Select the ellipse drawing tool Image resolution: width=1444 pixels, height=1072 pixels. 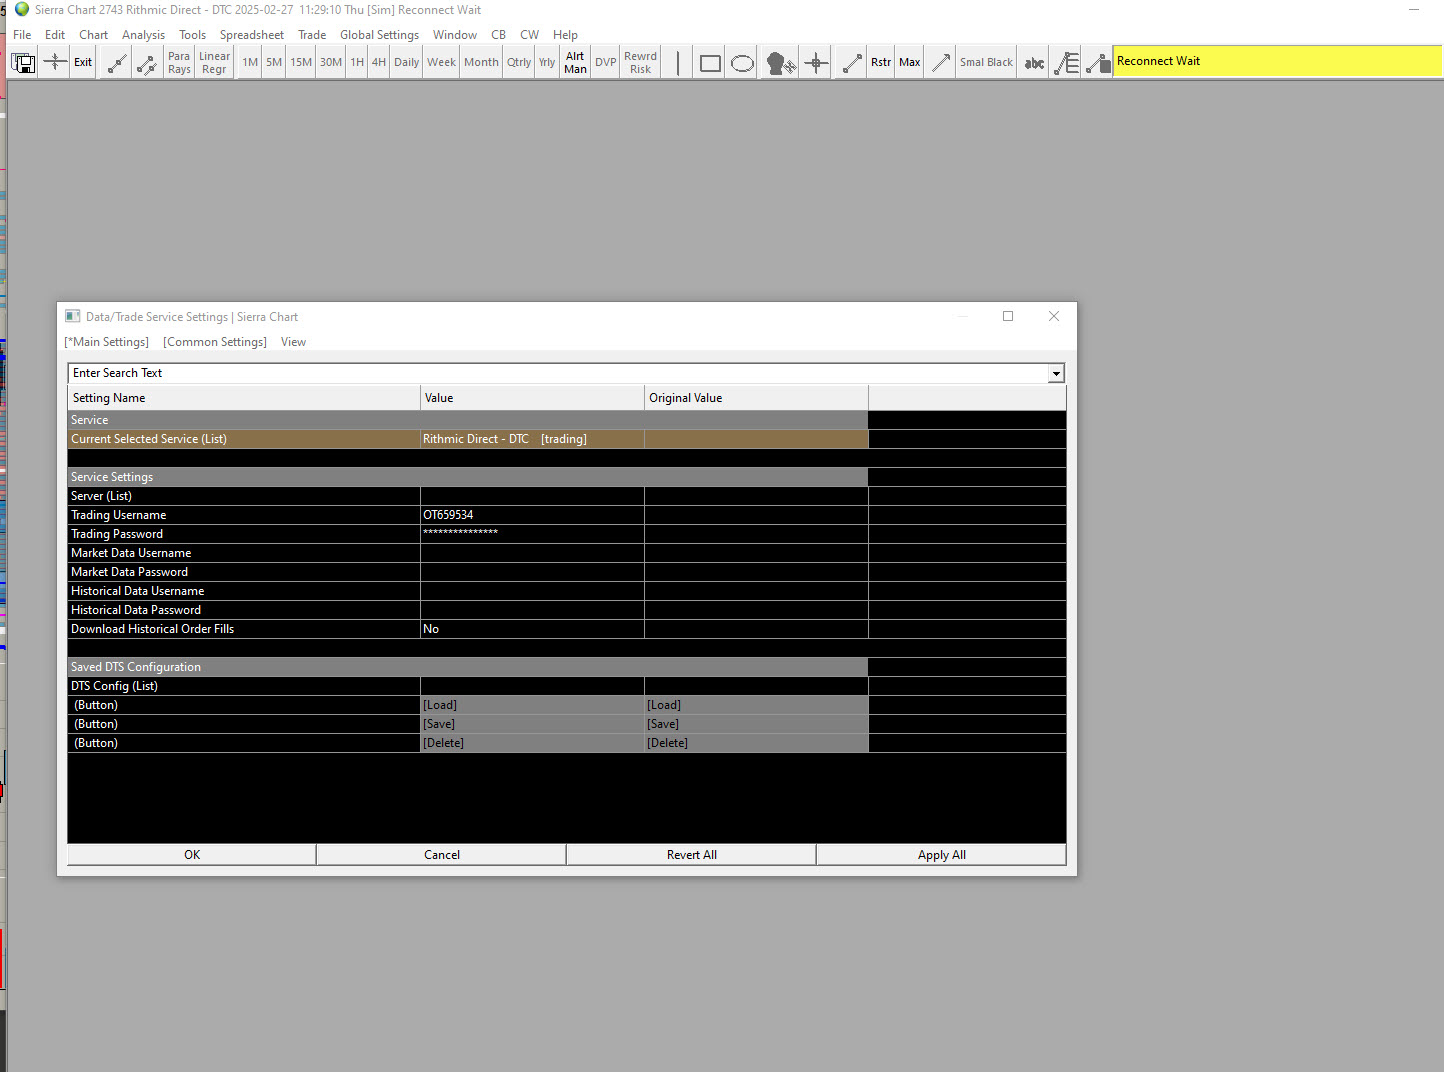point(742,62)
